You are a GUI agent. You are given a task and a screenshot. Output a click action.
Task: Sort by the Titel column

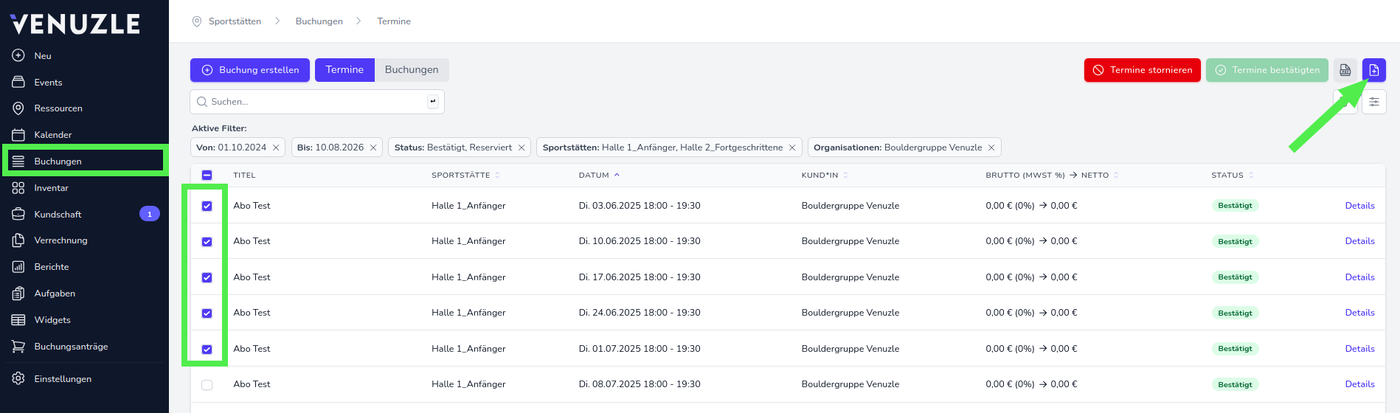[244, 175]
